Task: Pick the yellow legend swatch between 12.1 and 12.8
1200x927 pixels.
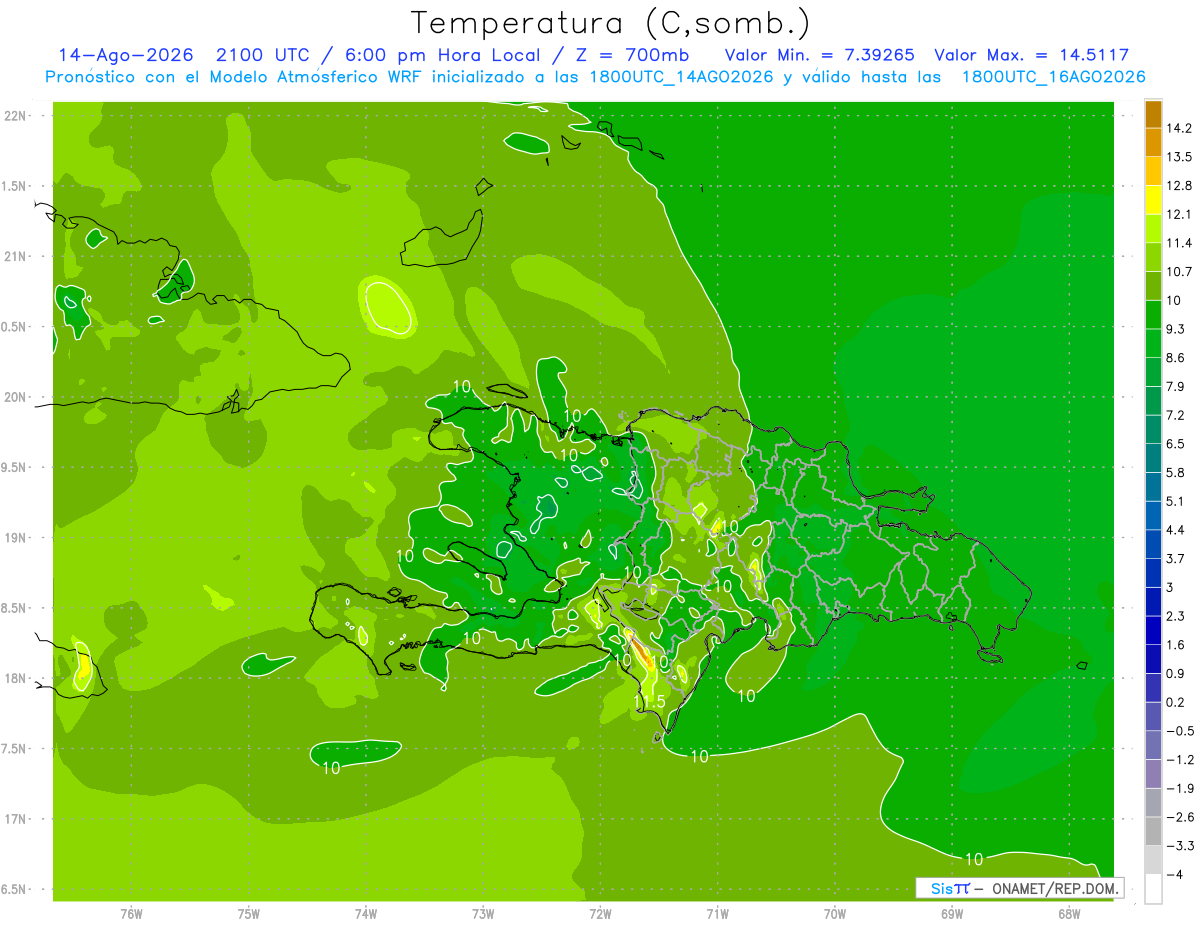Action: (x=1153, y=200)
